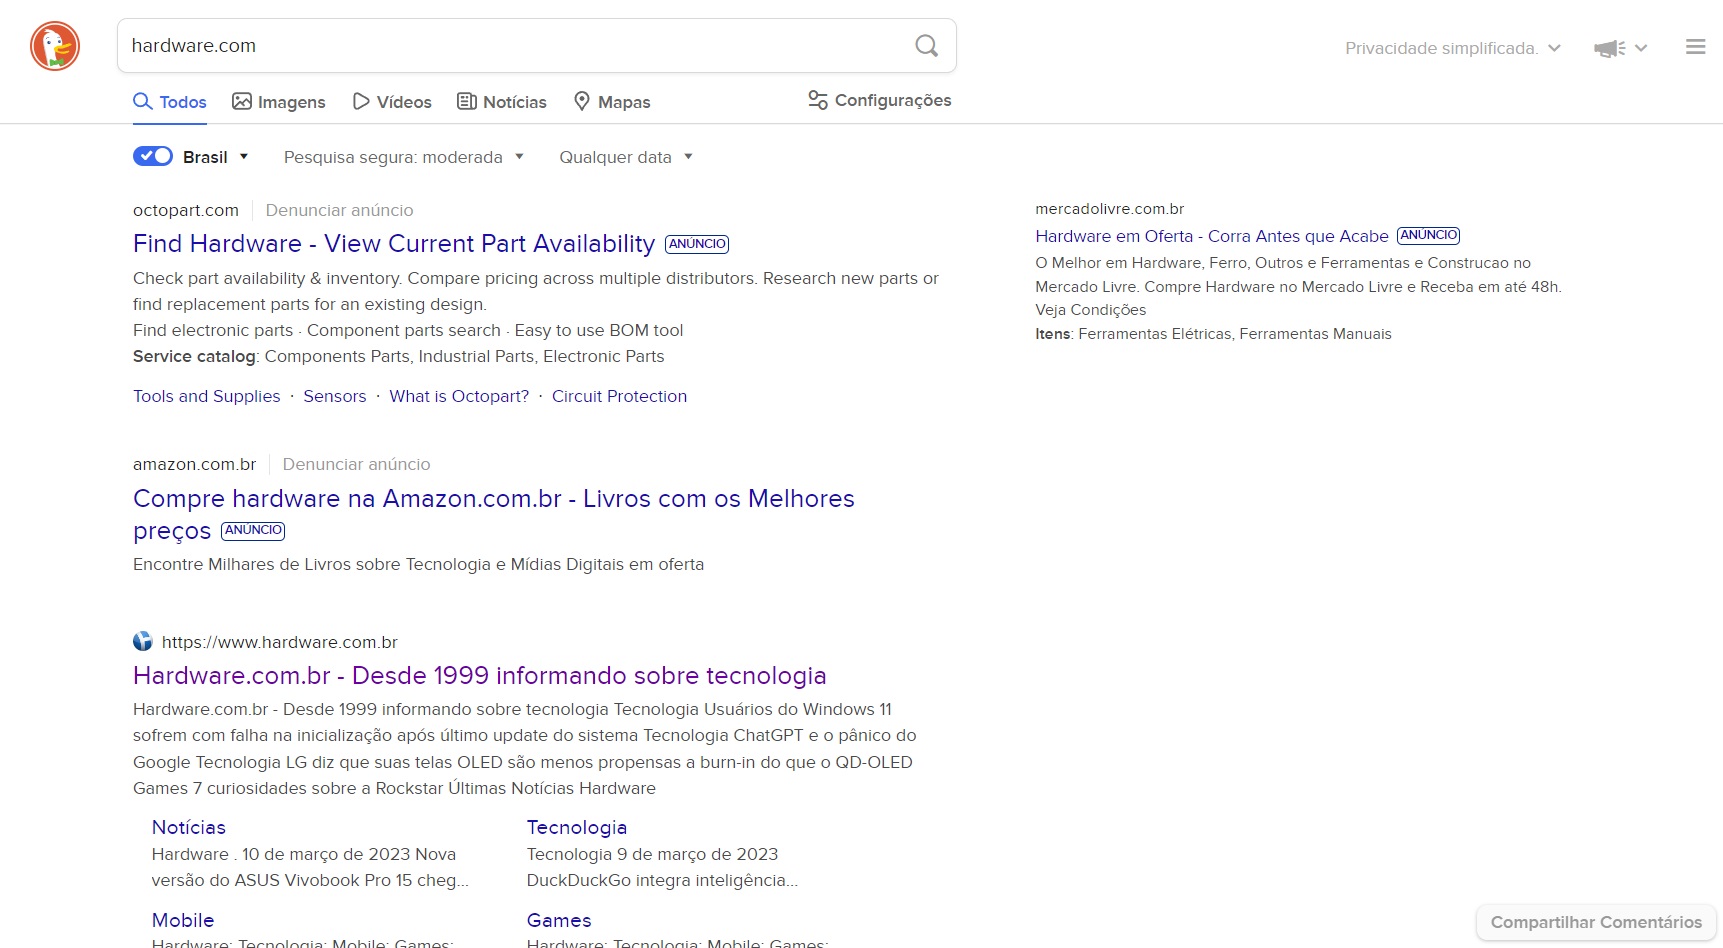
Task: Open What is Octopart? link
Action: [x=459, y=396]
